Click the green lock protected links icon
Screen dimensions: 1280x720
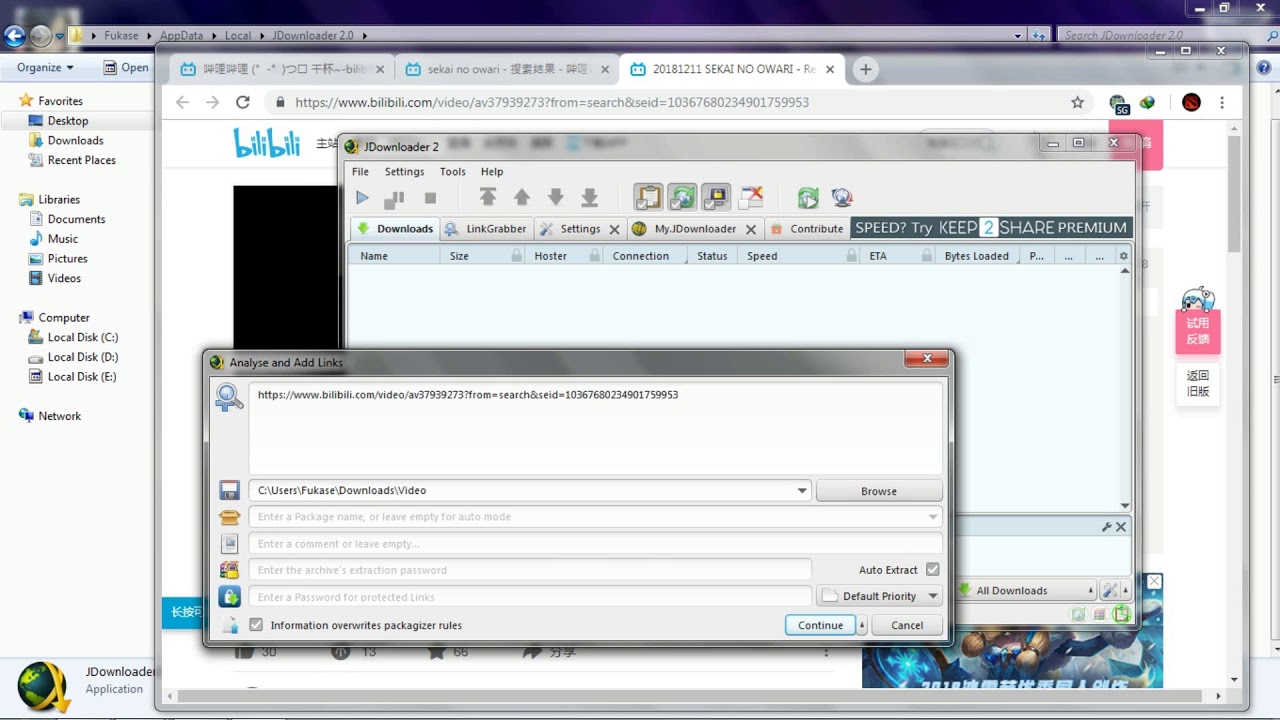(230, 597)
